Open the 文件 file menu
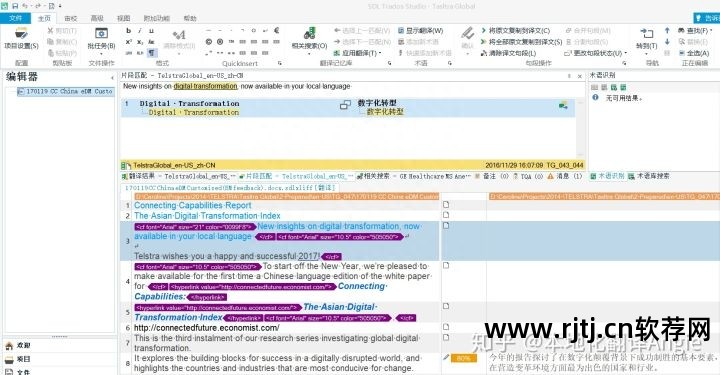This screenshot has width=720, height=375. (x=15, y=18)
